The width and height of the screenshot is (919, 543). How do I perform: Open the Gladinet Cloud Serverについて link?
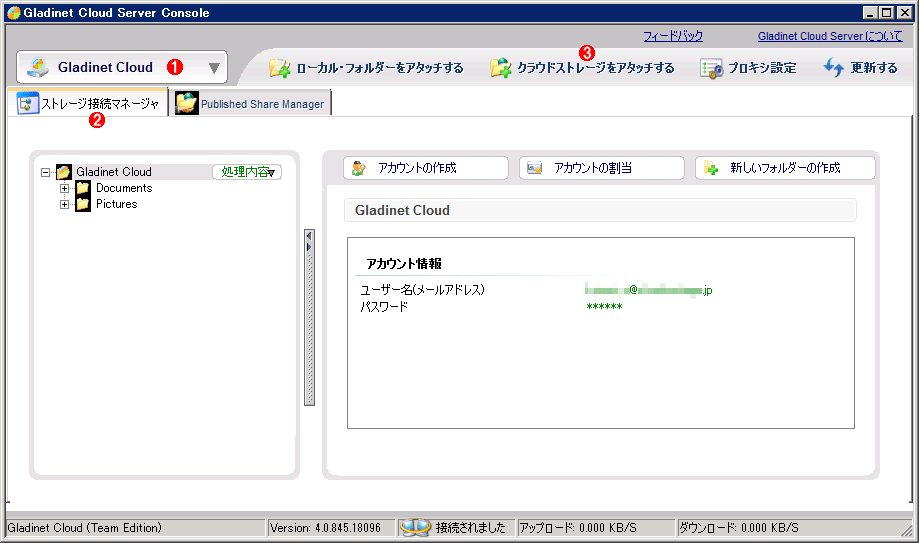[830, 36]
